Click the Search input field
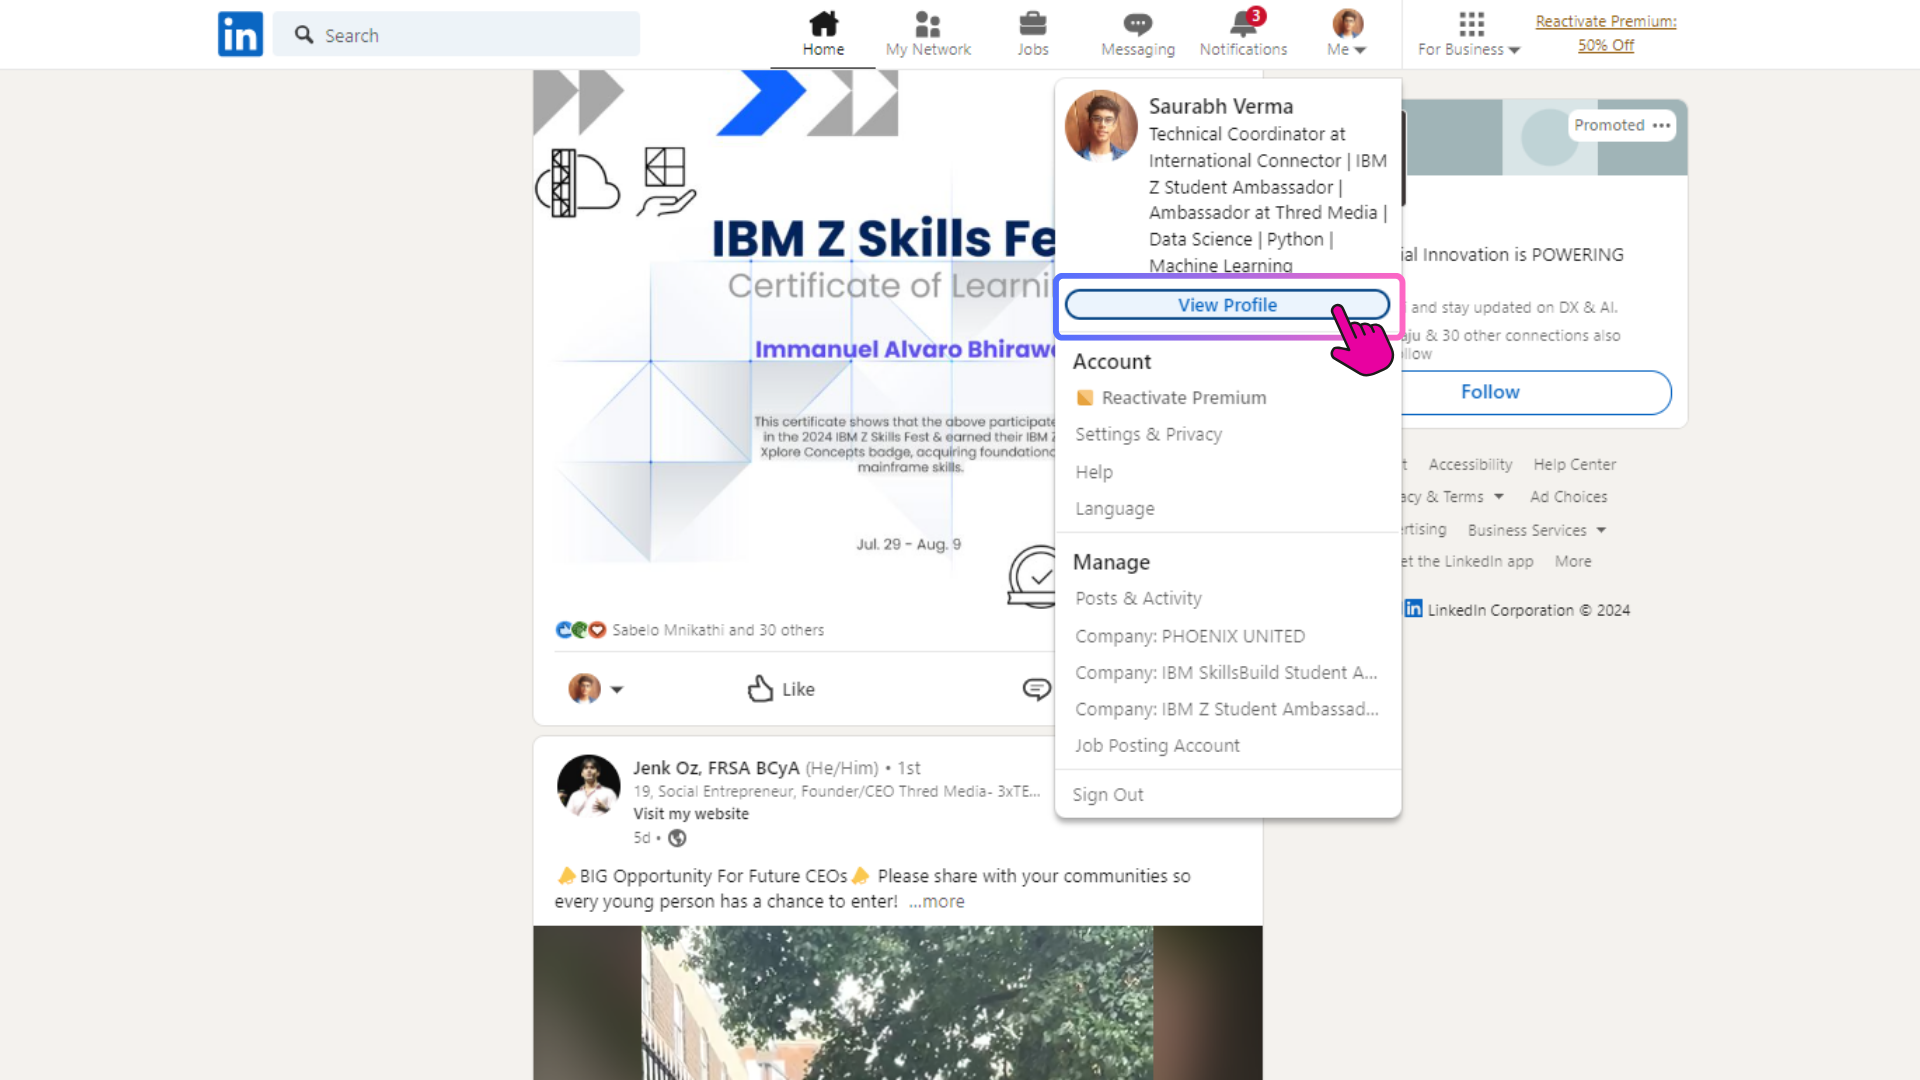This screenshot has width=1920, height=1080. [456, 33]
